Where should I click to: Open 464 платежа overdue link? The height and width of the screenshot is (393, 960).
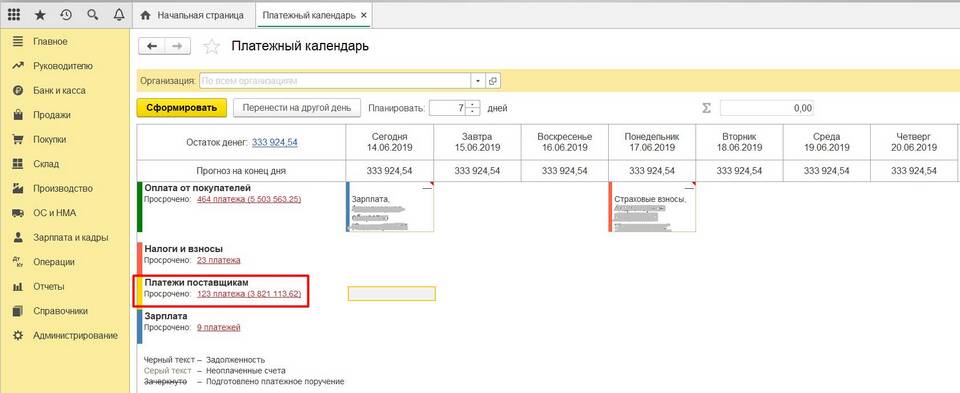[x=249, y=199]
